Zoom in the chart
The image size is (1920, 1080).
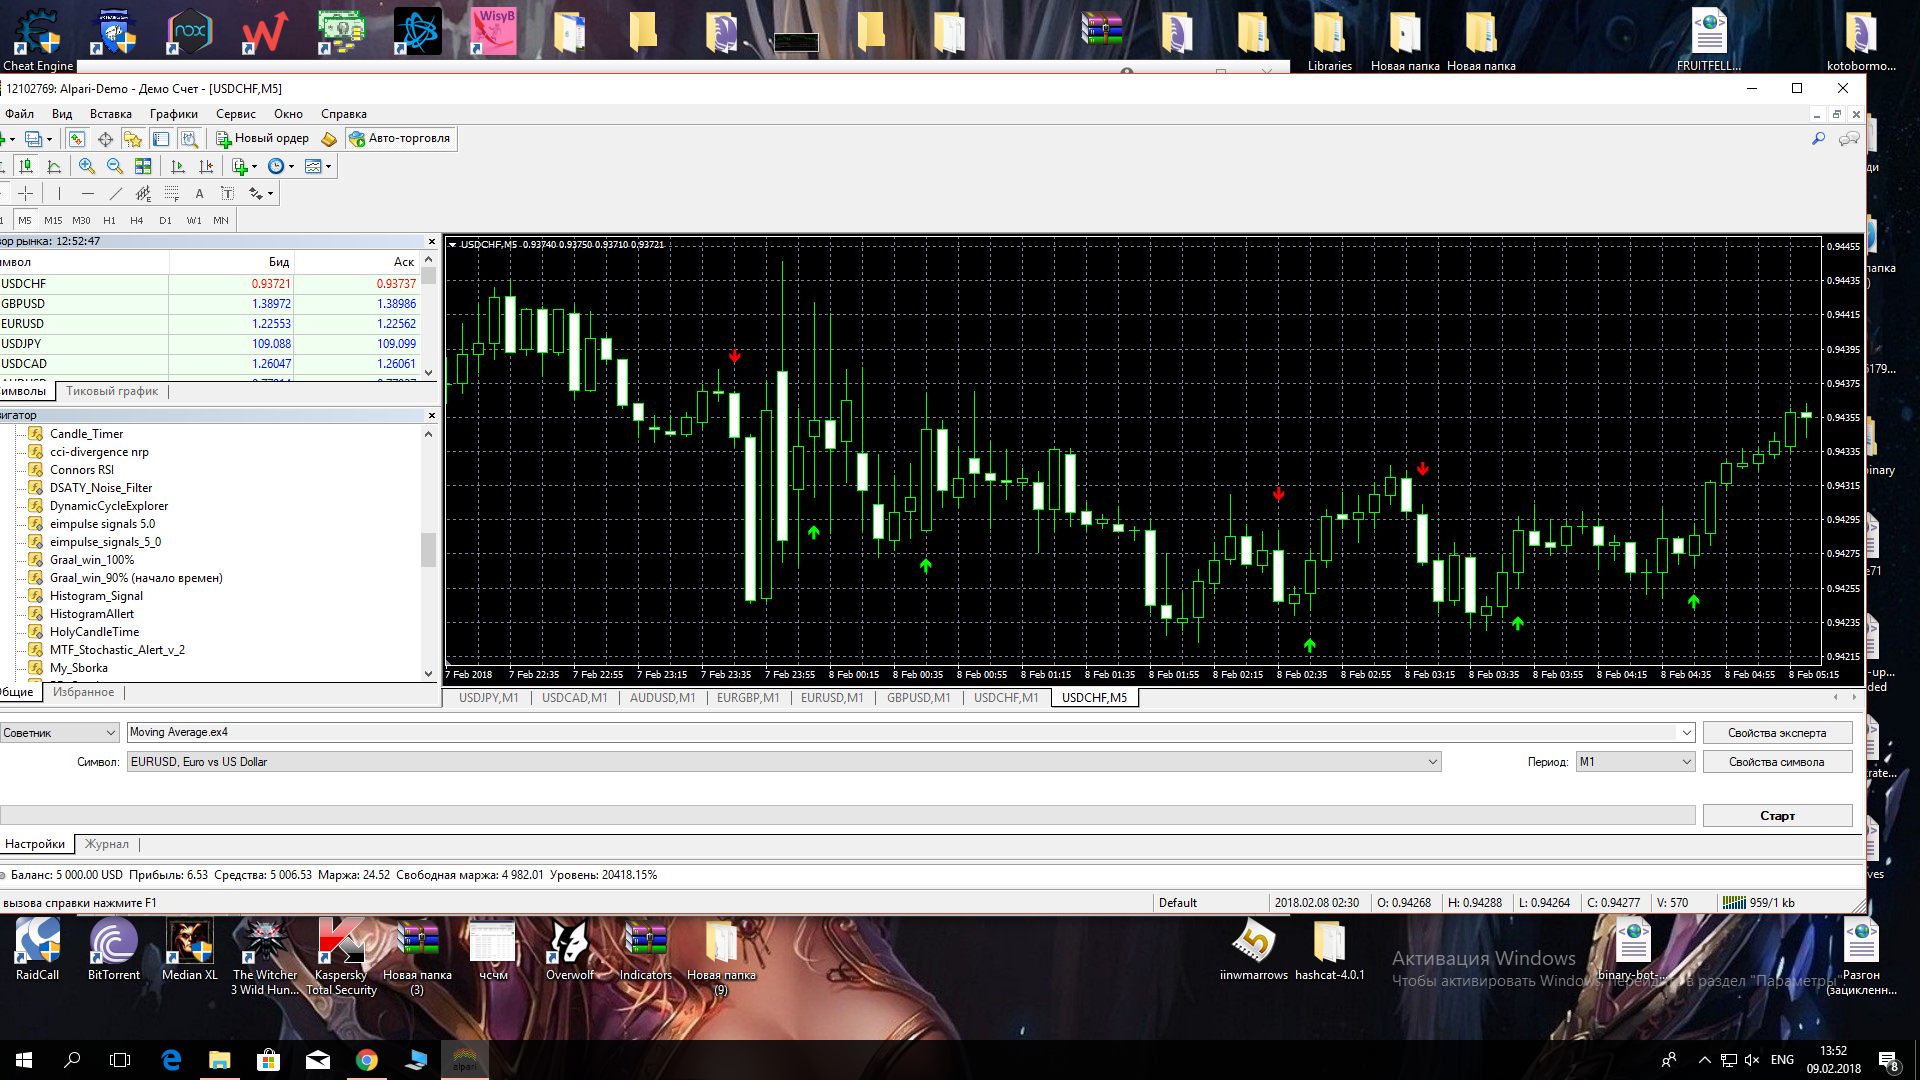pos(87,167)
